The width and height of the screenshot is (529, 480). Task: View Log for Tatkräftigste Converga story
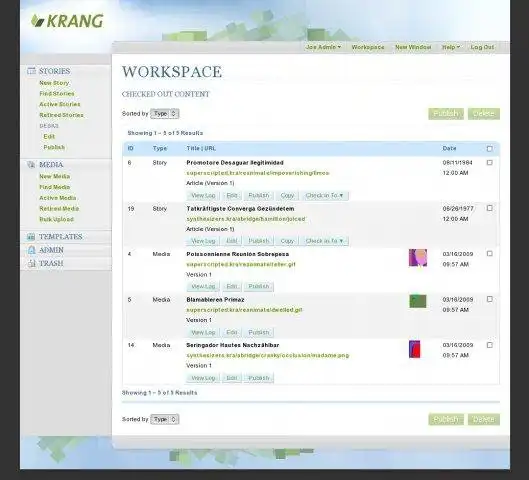pos(203,241)
